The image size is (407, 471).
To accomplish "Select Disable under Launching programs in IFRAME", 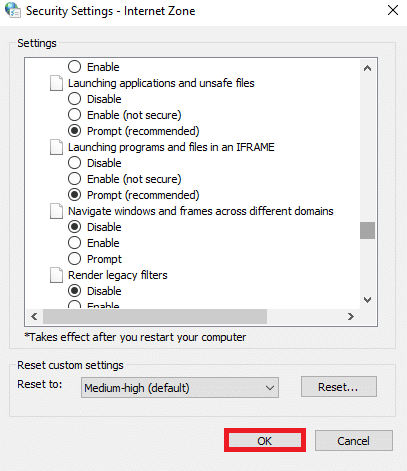I will pos(74,163).
